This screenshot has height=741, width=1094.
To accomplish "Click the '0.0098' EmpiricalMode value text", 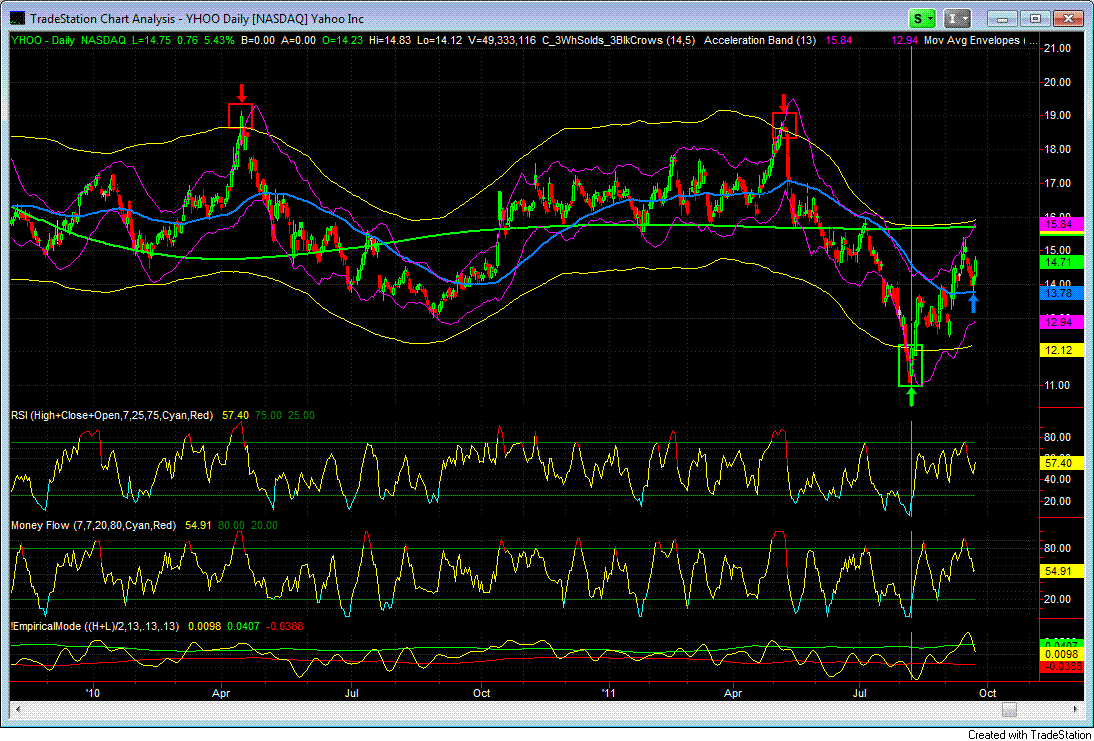I will 203,627.
